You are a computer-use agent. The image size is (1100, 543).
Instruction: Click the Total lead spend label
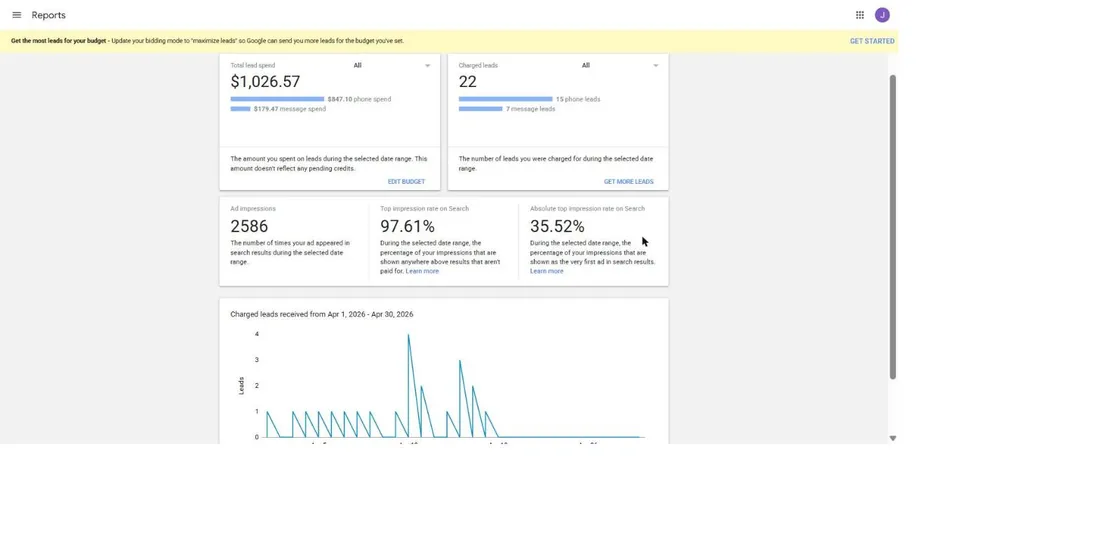click(x=253, y=65)
